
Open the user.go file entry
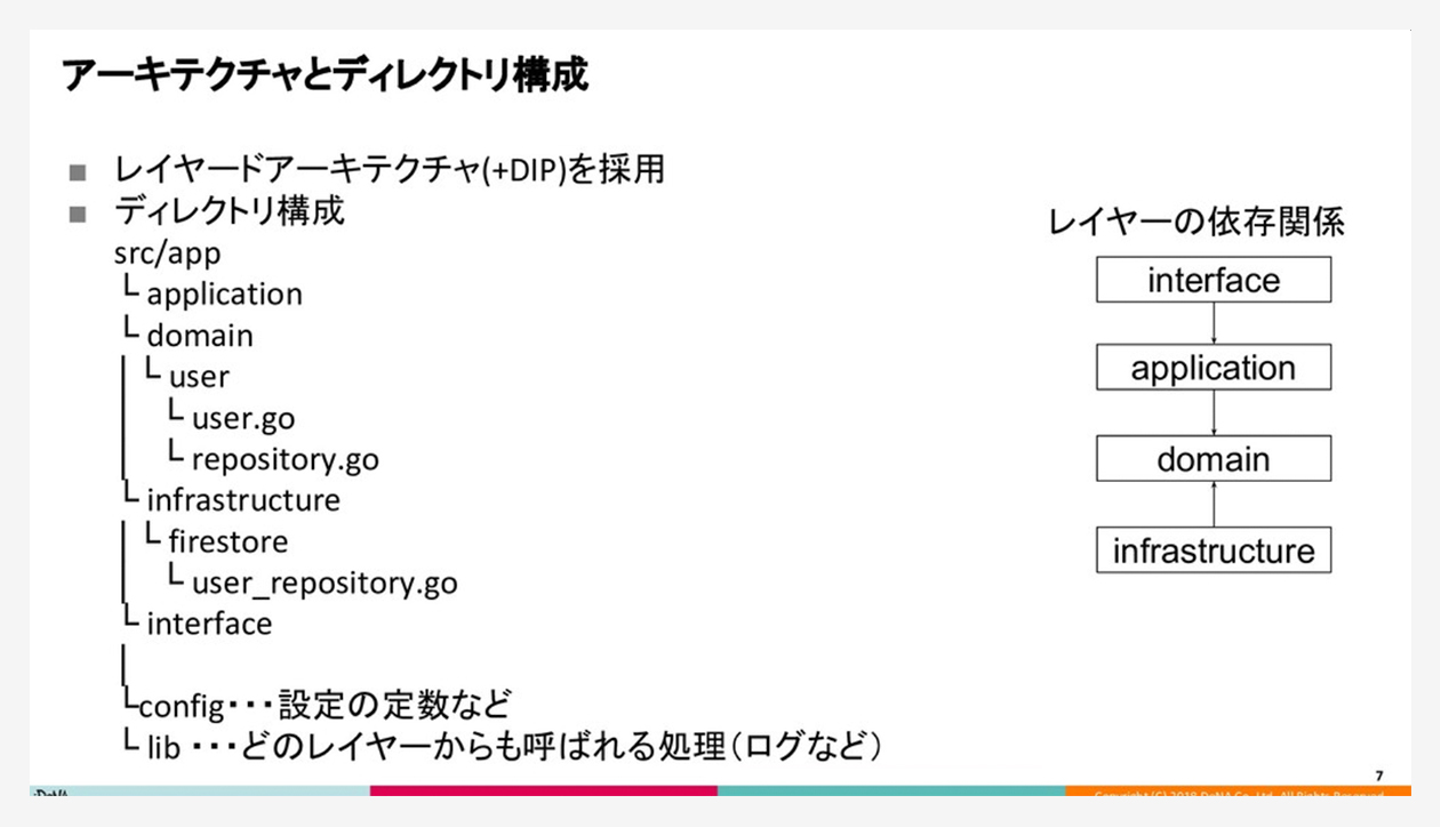243,418
